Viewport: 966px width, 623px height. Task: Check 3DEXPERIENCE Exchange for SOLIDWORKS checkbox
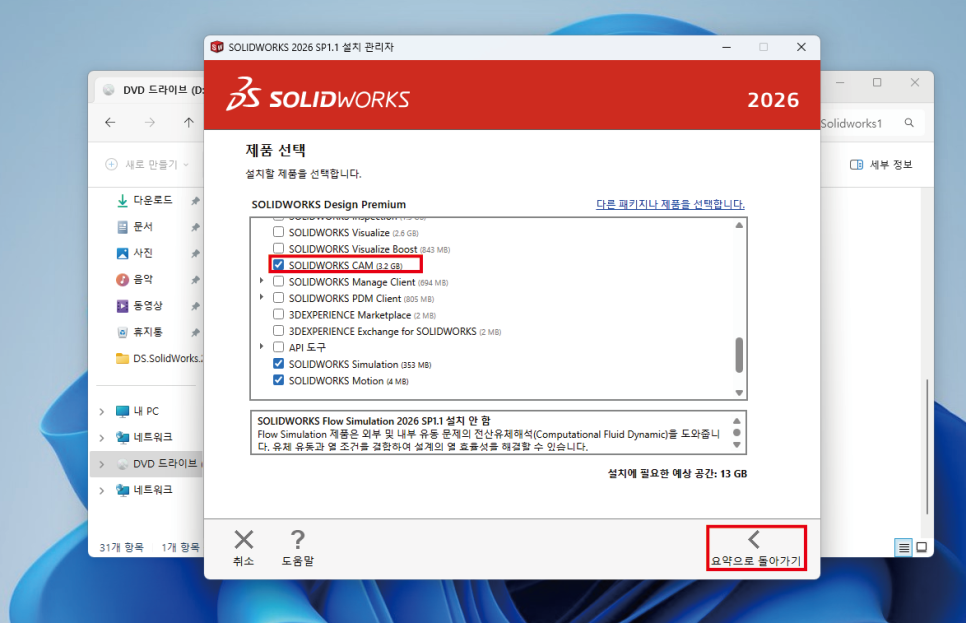click(x=278, y=331)
